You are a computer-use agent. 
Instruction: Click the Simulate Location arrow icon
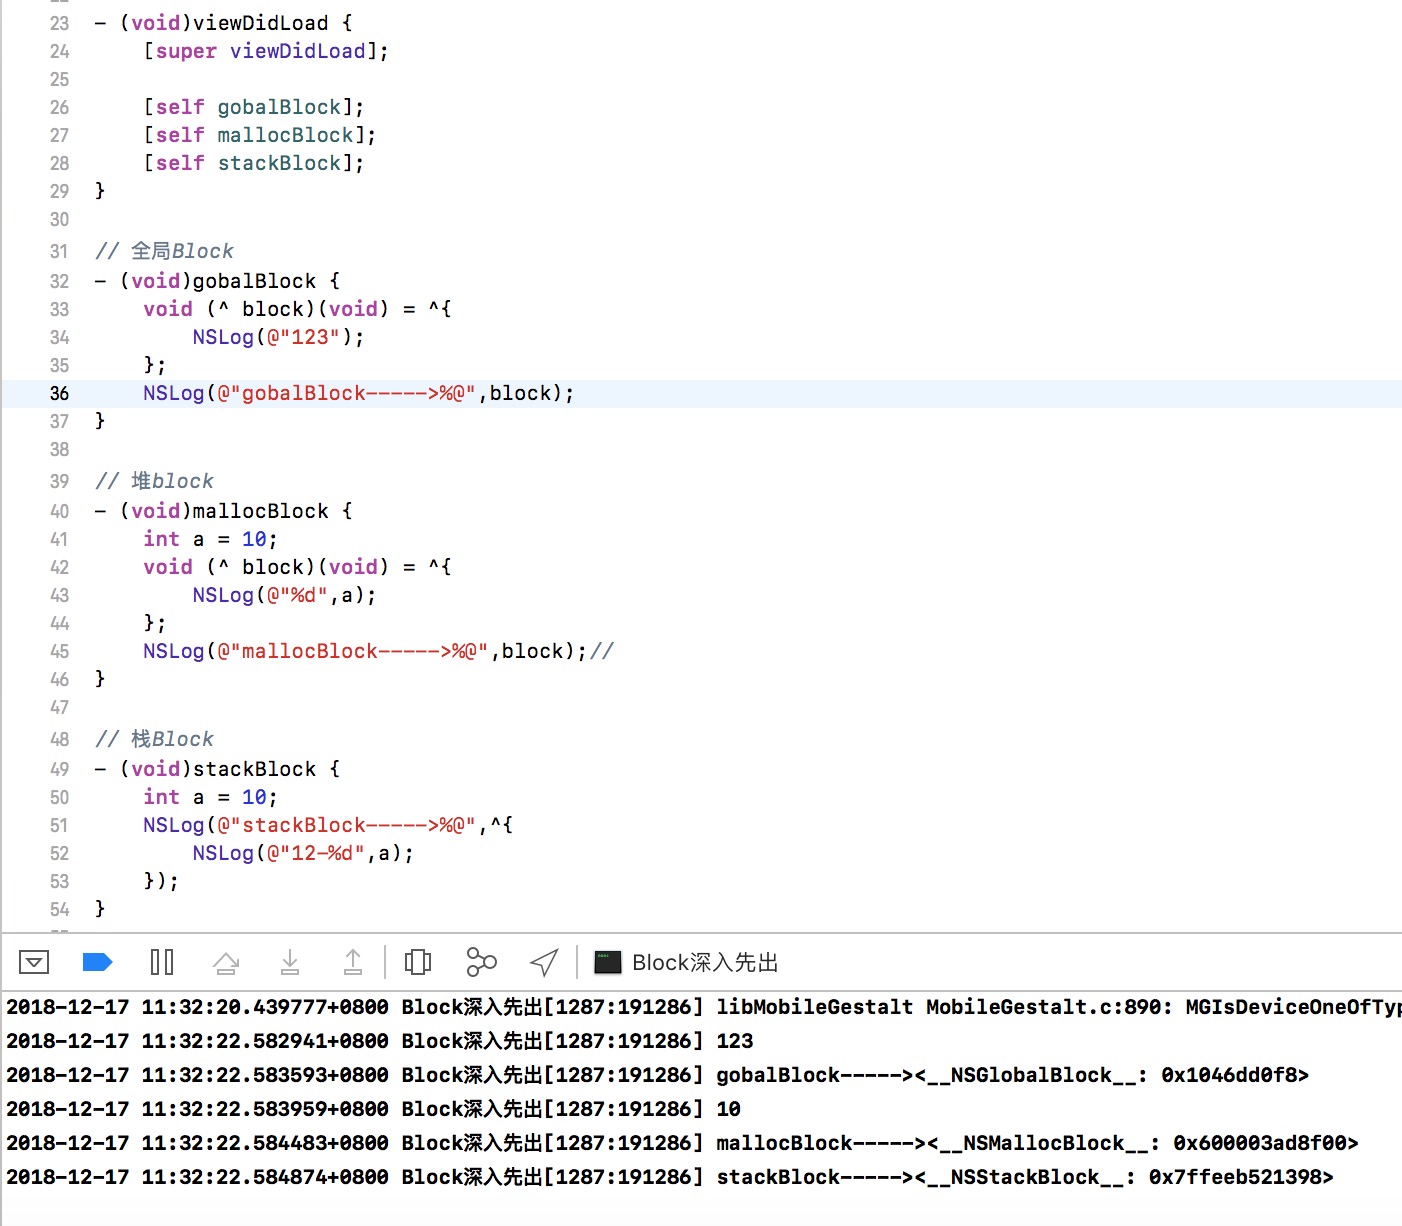(x=544, y=962)
